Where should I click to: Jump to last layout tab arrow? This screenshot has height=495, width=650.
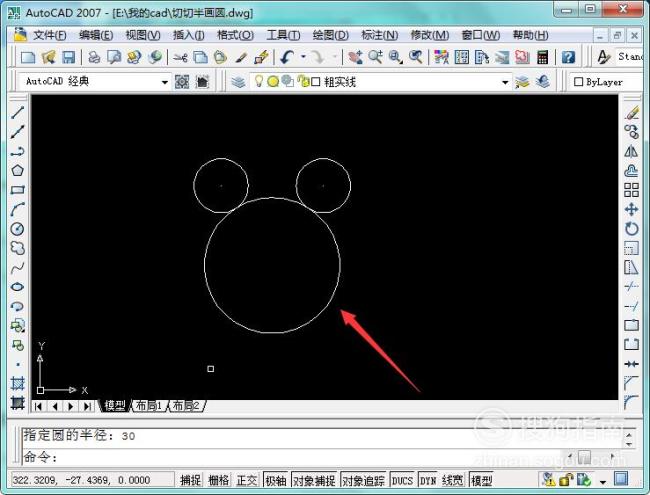pos(87,406)
